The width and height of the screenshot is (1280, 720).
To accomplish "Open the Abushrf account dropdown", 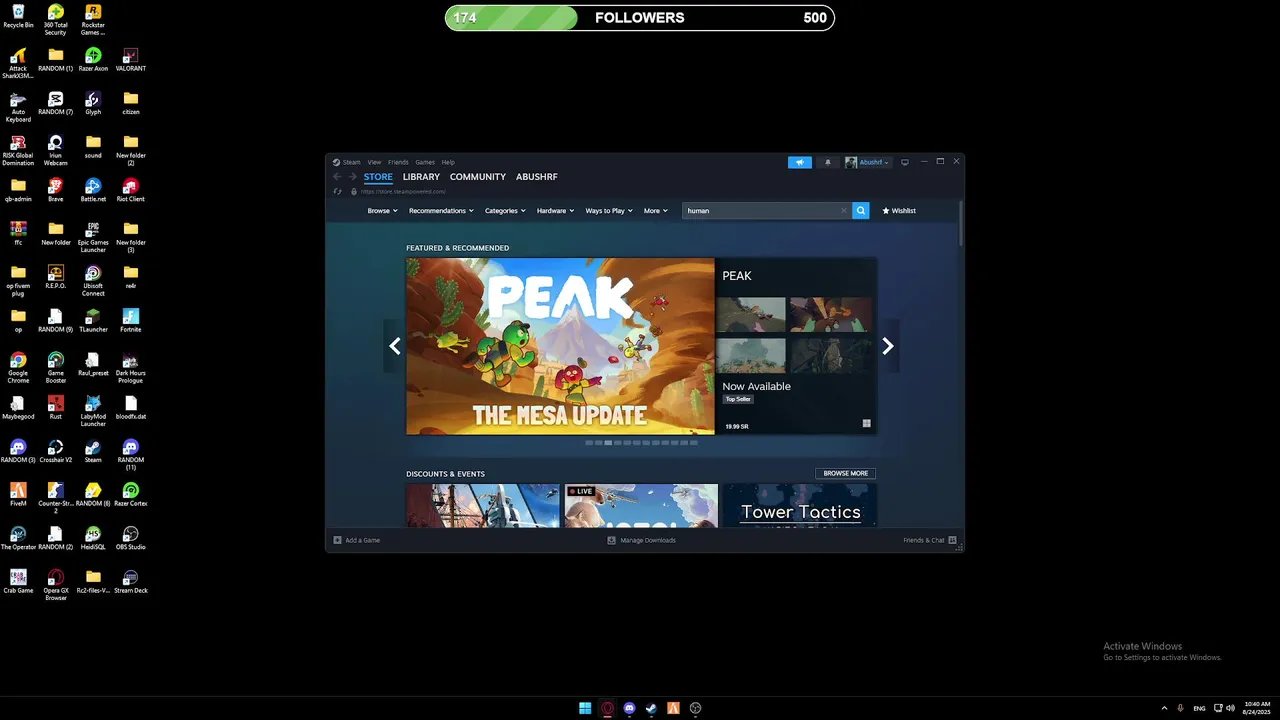I will [867, 162].
